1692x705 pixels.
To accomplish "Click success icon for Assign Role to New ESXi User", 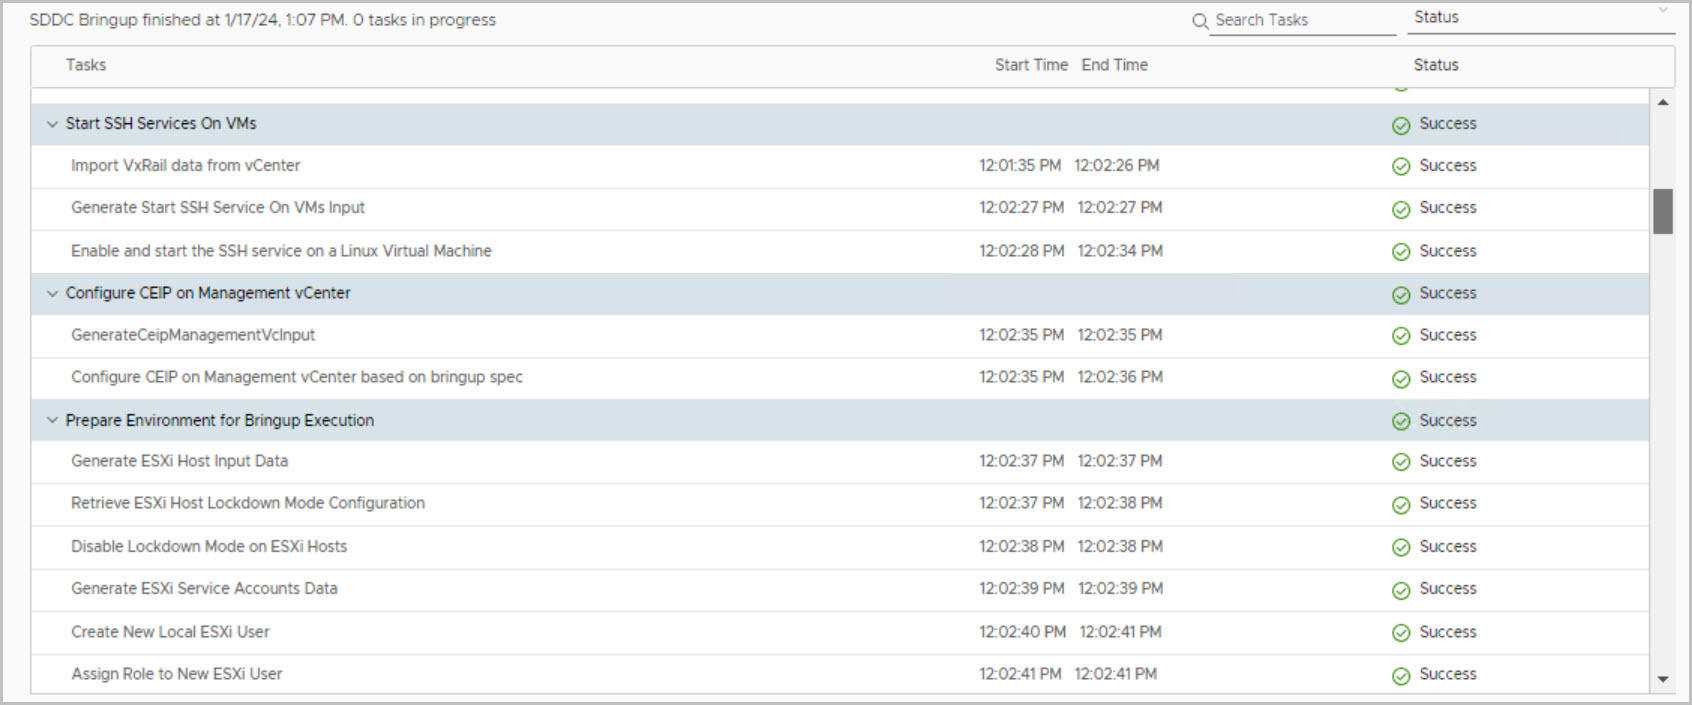I will coord(1401,676).
